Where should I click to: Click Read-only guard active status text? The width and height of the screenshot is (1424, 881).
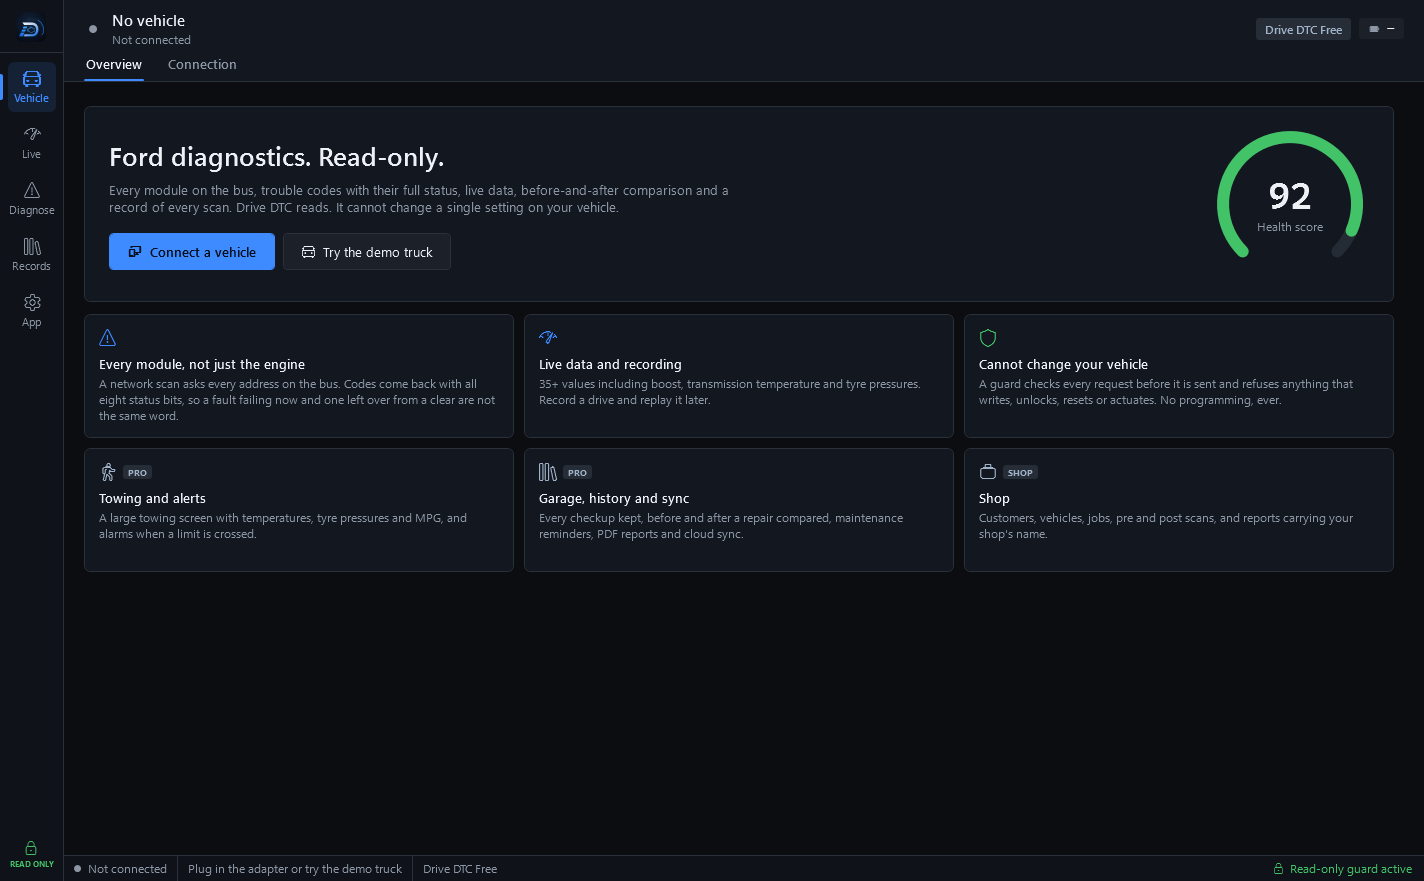click(1351, 869)
